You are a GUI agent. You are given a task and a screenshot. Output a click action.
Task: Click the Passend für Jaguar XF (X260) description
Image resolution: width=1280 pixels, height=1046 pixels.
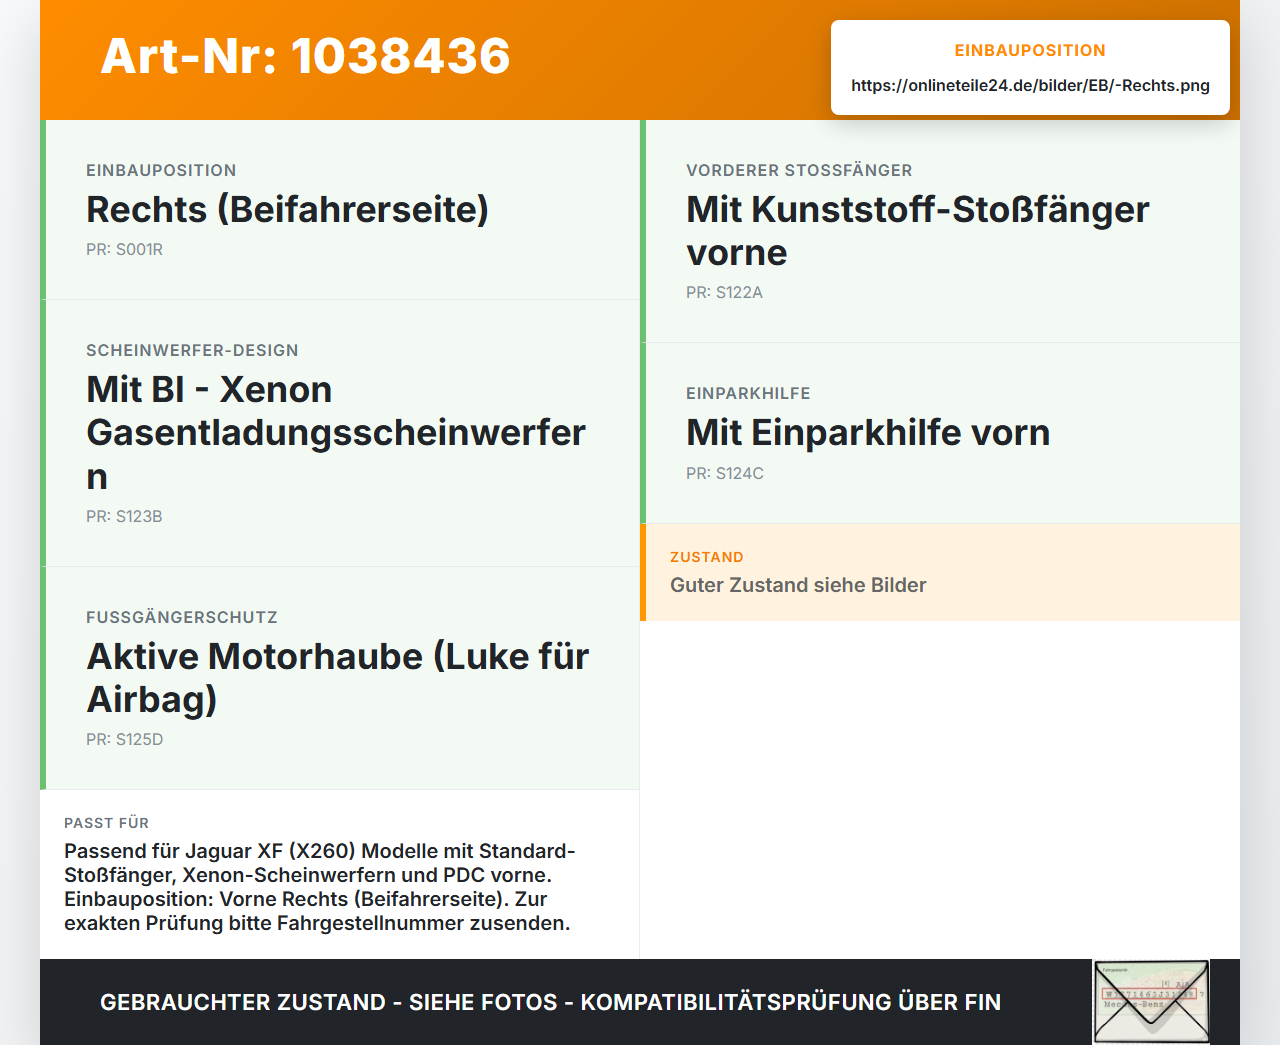(x=320, y=887)
